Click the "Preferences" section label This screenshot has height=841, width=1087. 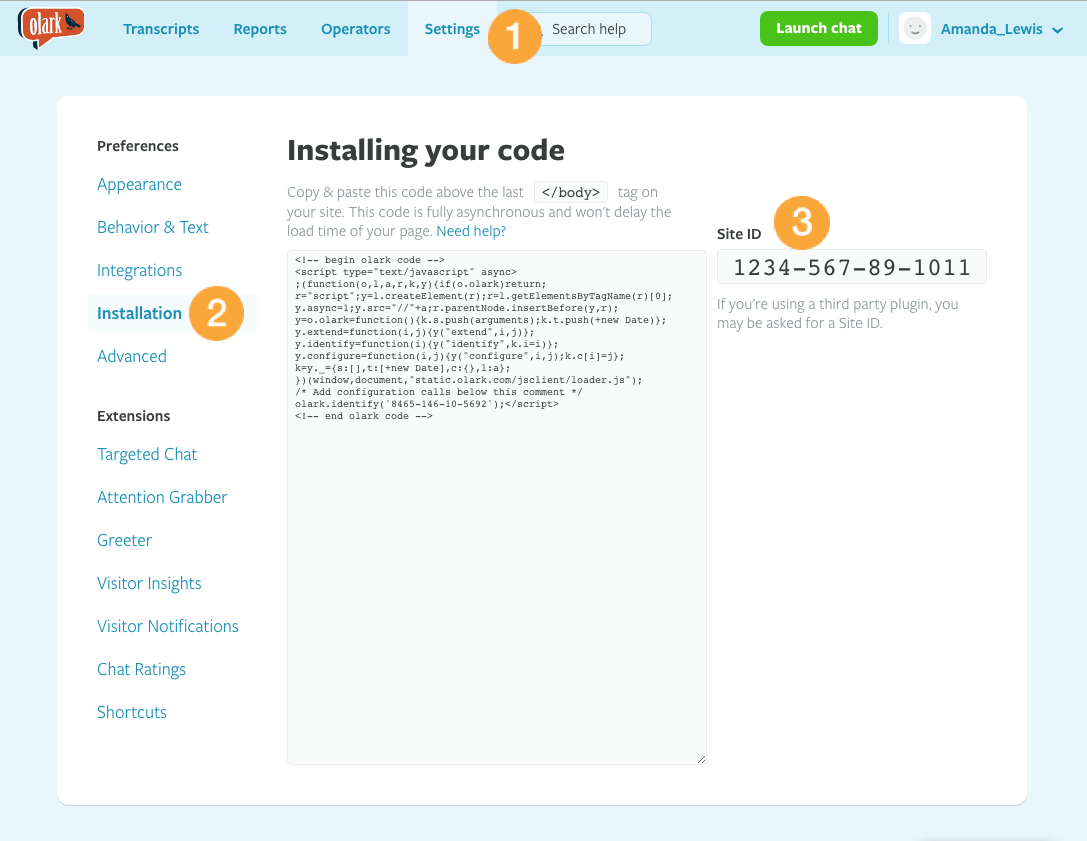point(138,146)
